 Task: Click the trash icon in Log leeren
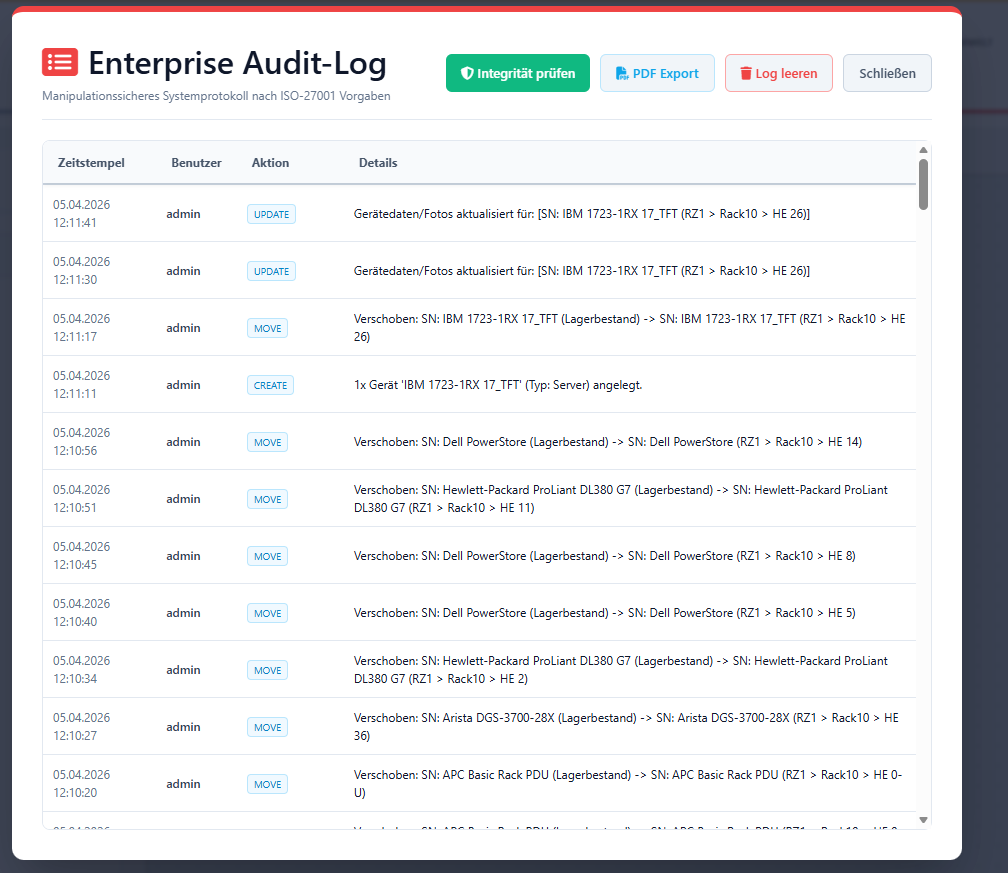point(746,73)
